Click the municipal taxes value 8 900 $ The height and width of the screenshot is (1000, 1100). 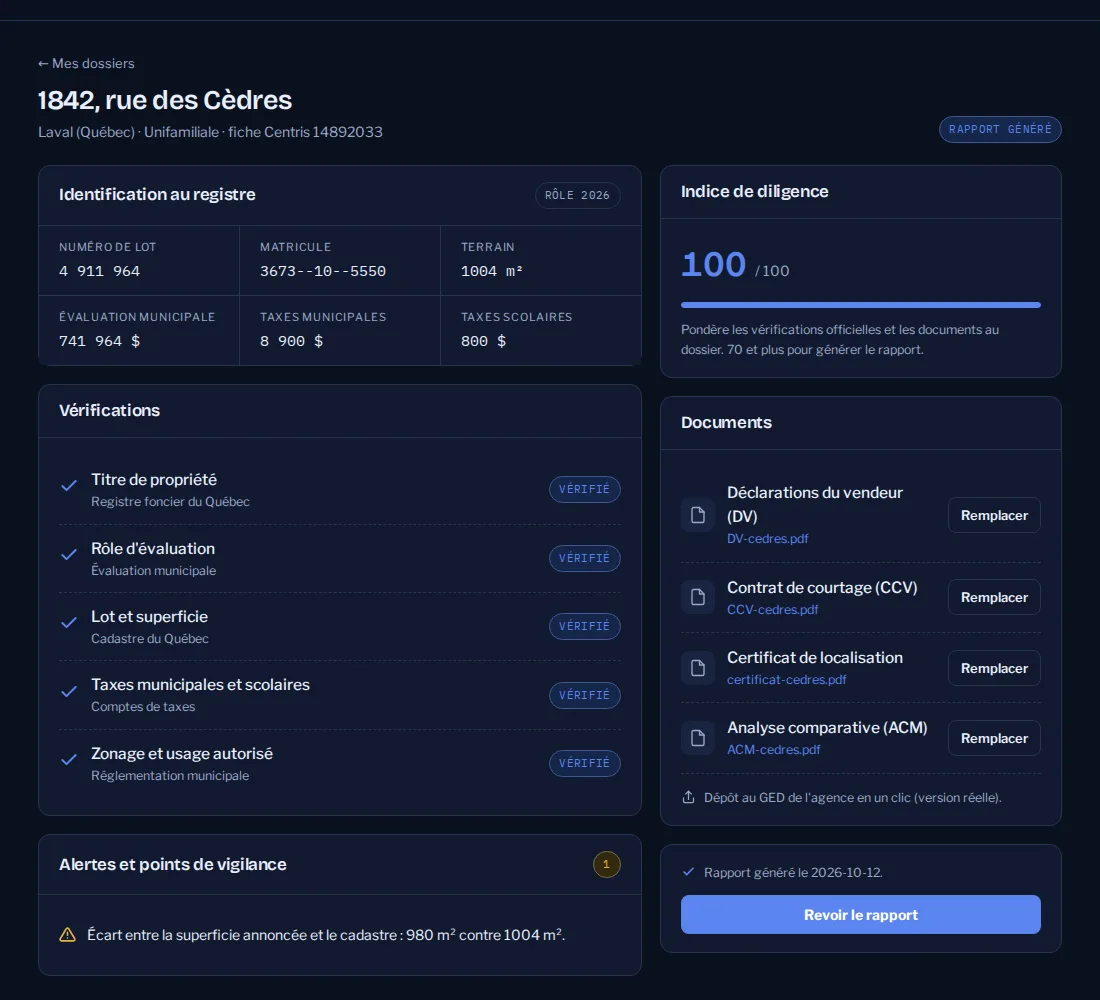(291, 341)
